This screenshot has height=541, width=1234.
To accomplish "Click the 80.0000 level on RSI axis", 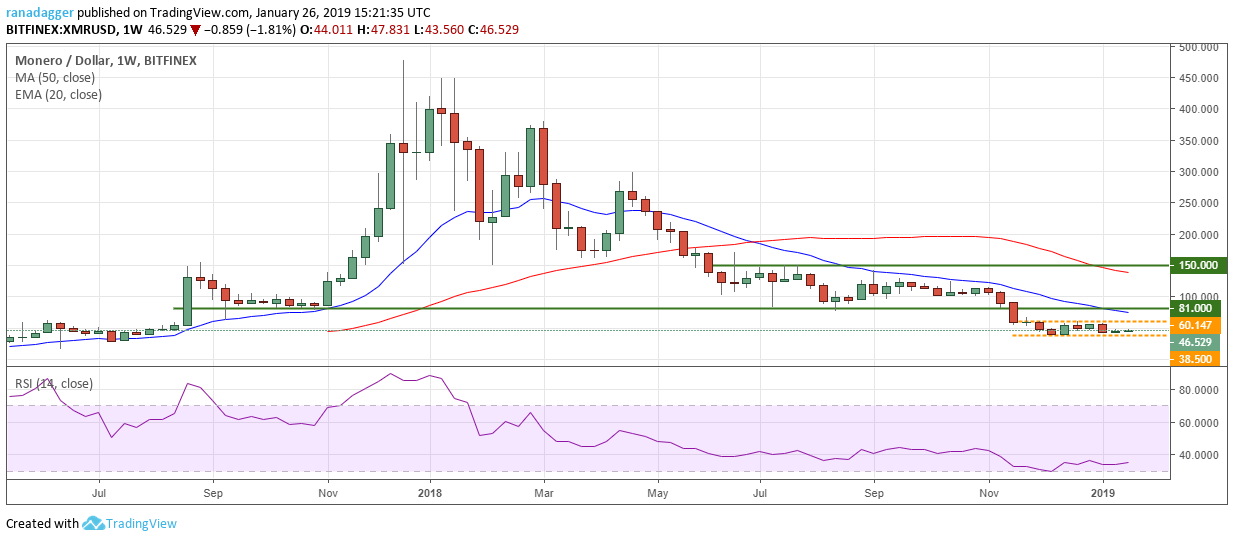I will pyautogui.click(x=1200, y=391).
